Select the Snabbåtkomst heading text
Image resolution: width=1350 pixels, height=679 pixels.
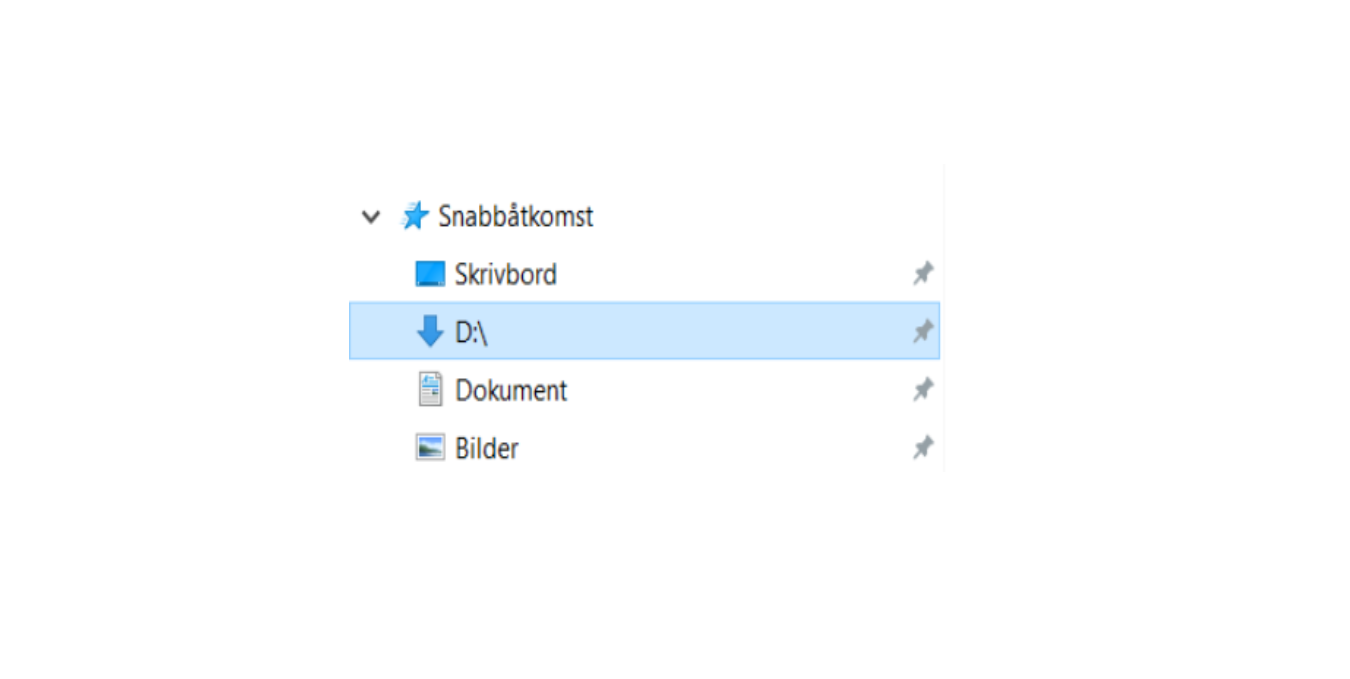pos(516,216)
